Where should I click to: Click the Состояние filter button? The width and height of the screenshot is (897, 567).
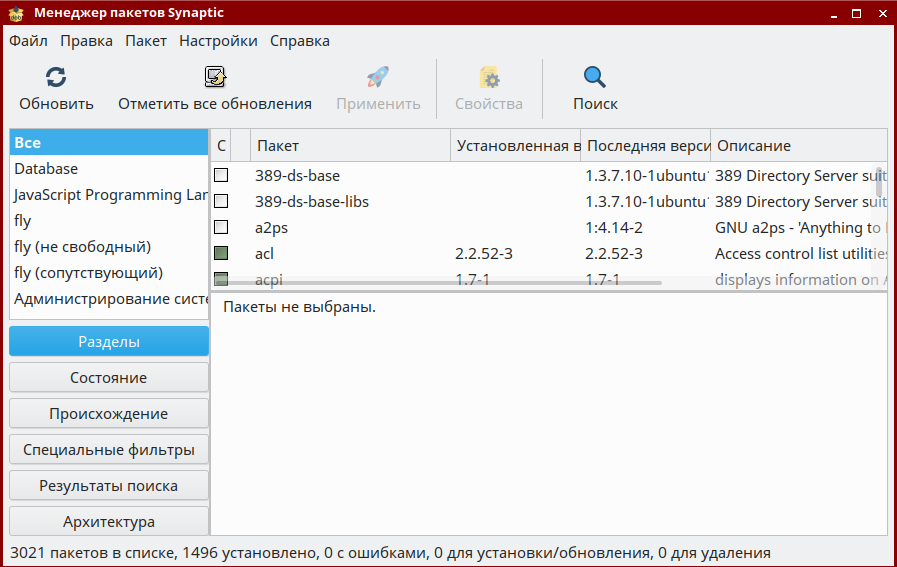(x=109, y=378)
